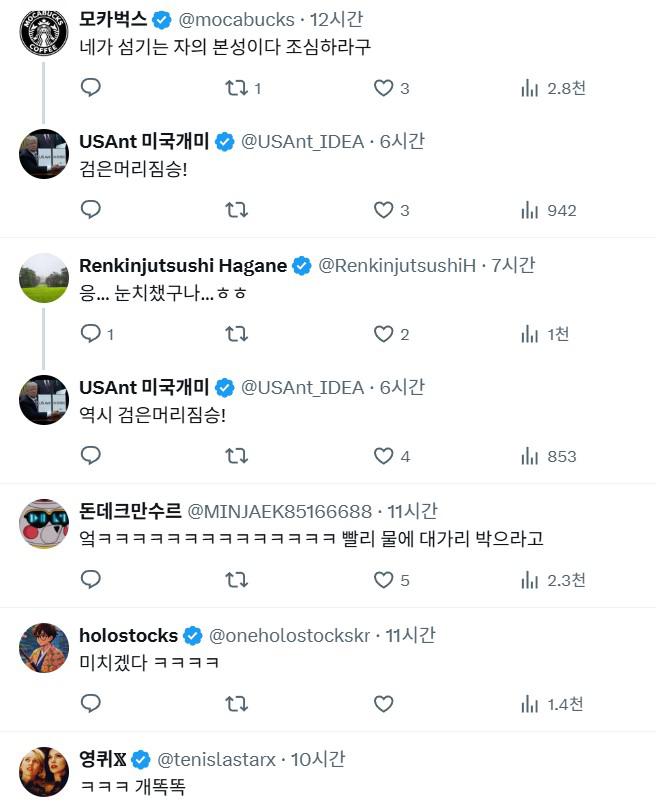Like USAnt's '역시 검은머리짐승!' tweet

coord(383,456)
